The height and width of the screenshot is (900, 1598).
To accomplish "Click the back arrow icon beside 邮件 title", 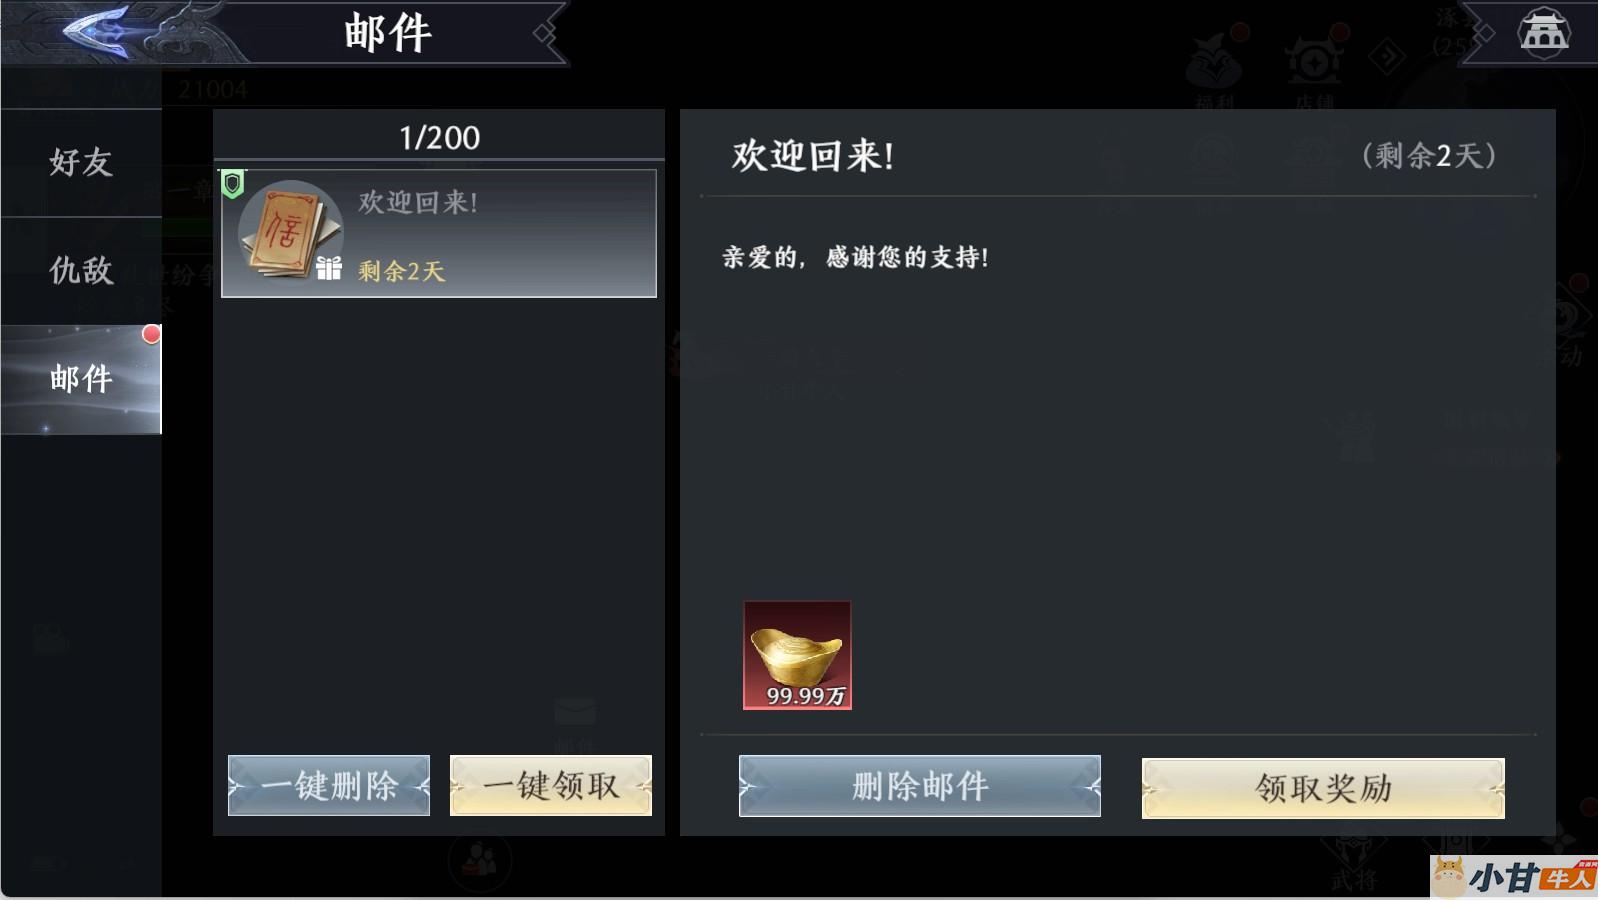I will [100, 32].
